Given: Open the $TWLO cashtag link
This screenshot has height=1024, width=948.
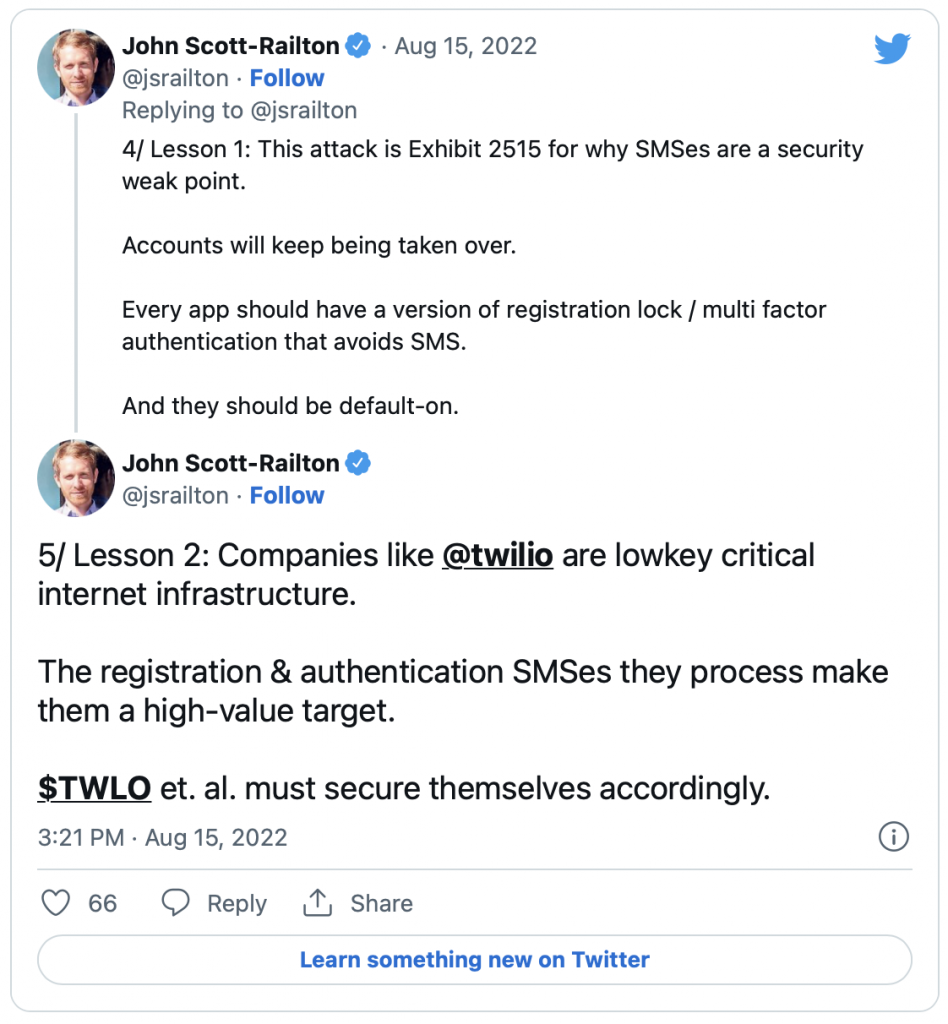Looking at the screenshot, I should [95, 788].
